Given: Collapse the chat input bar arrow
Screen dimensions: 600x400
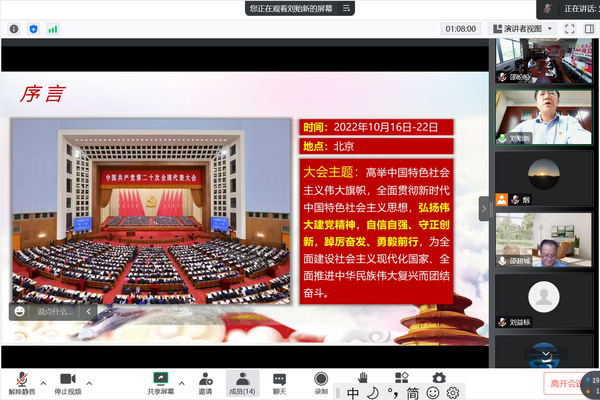Looking at the screenshot, I should pyautogui.click(x=87, y=311).
